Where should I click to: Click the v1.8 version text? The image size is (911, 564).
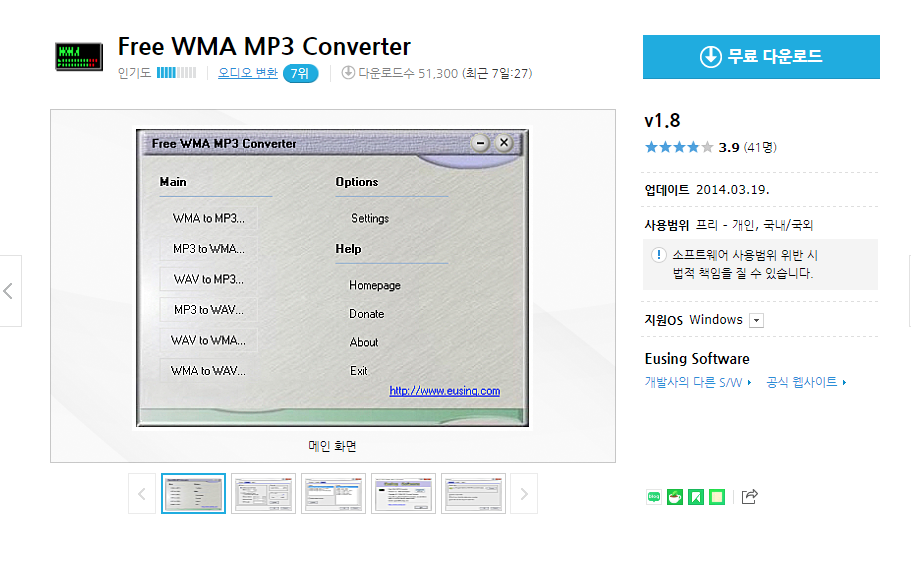coord(662,120)
